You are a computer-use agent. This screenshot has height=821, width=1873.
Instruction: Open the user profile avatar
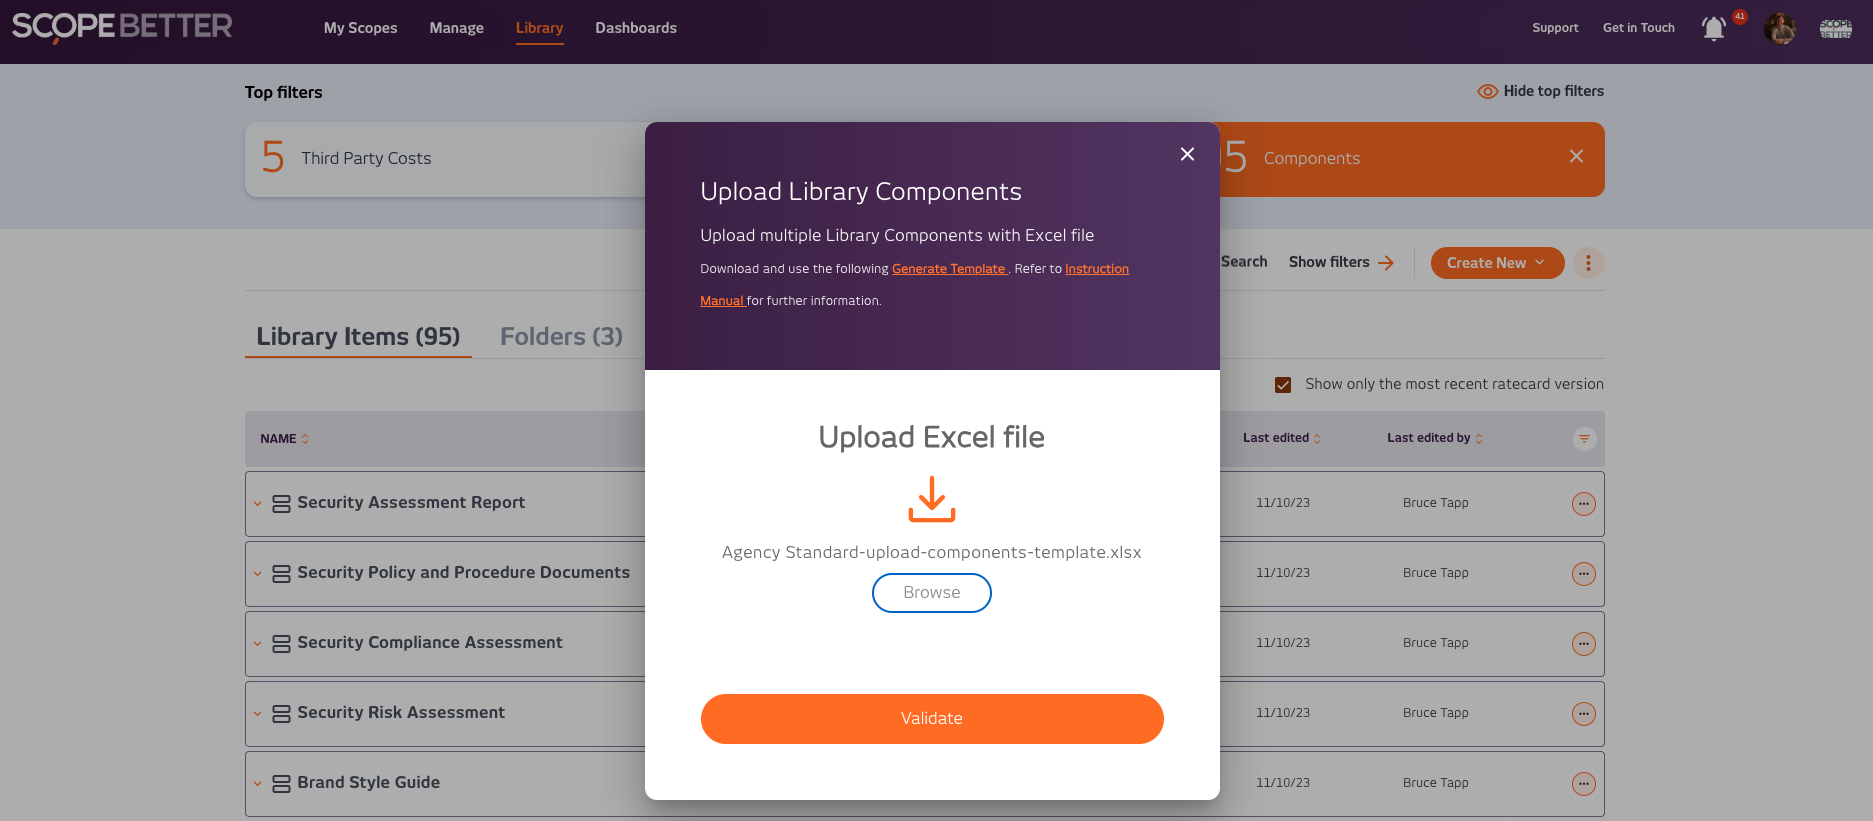[x=1779, y=28]
